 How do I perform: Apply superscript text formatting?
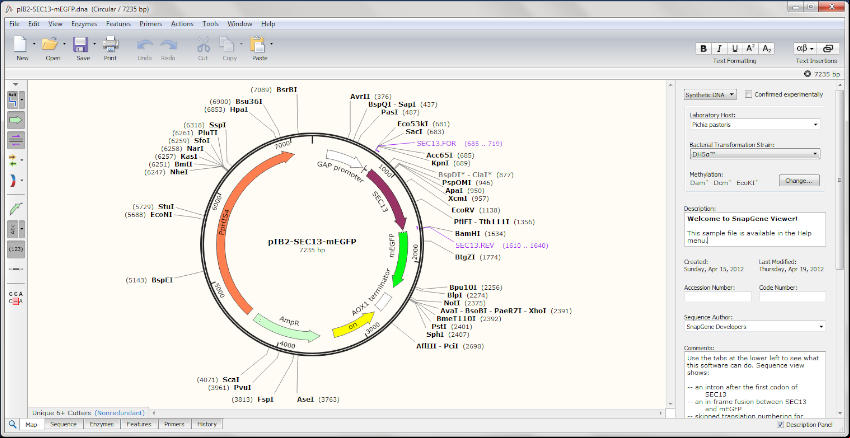751,48
